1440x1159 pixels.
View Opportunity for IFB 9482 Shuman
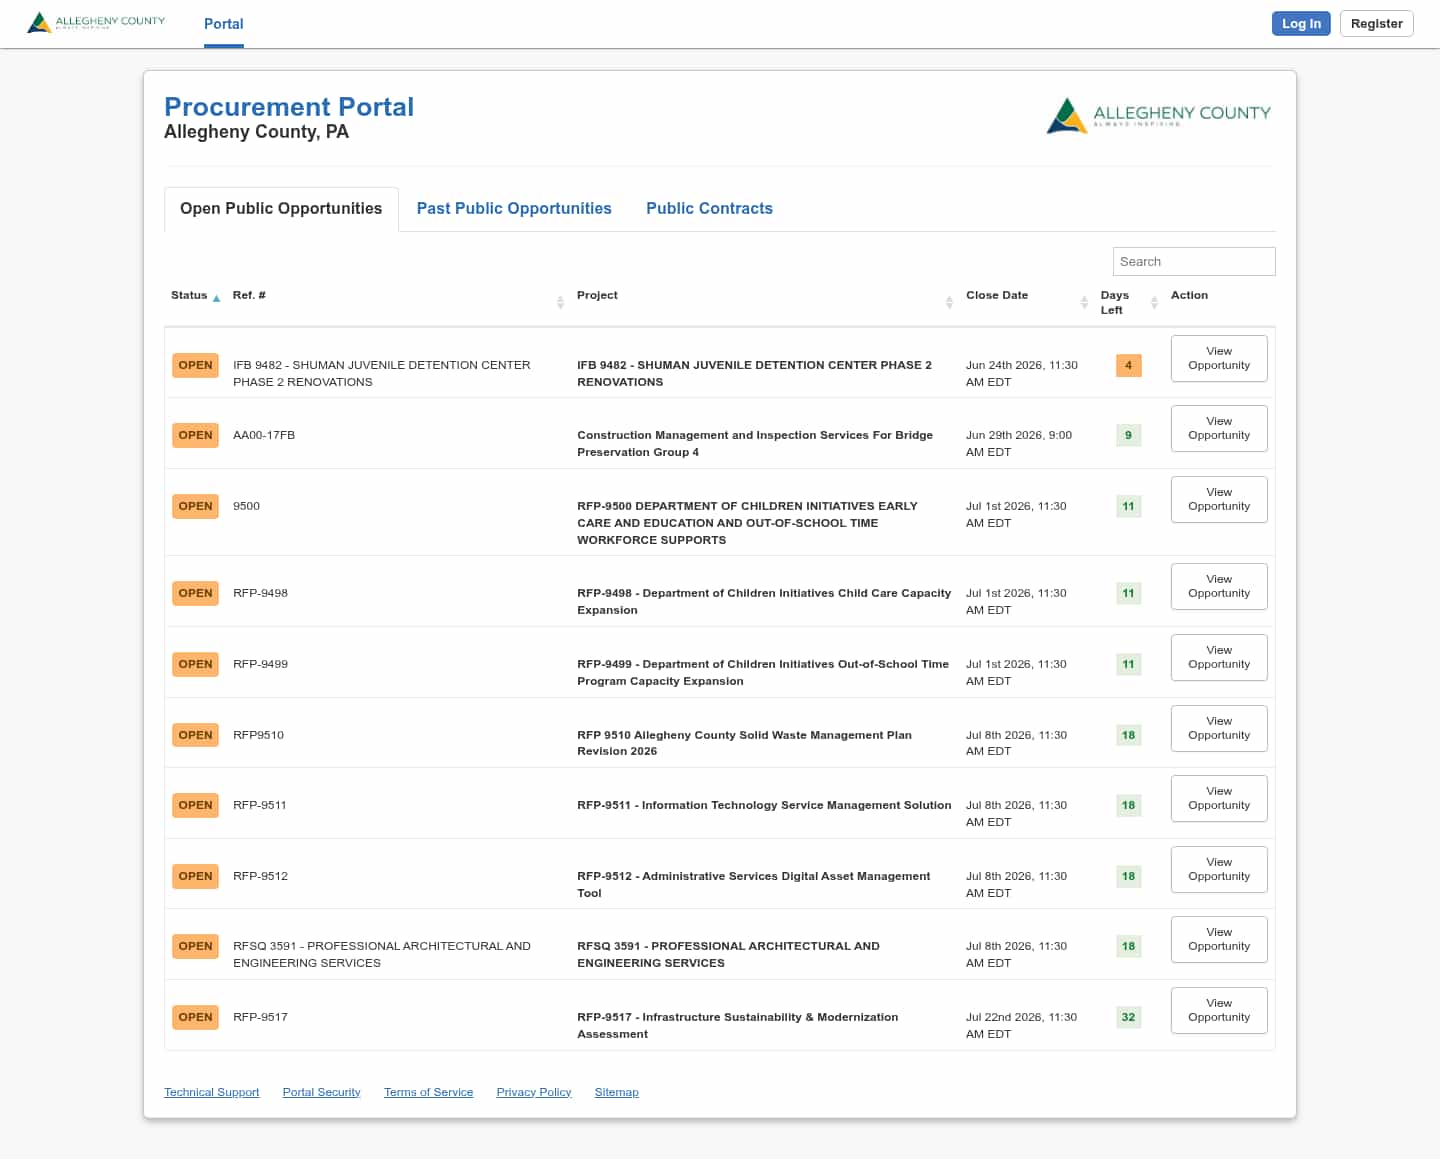click(1219, 358)
